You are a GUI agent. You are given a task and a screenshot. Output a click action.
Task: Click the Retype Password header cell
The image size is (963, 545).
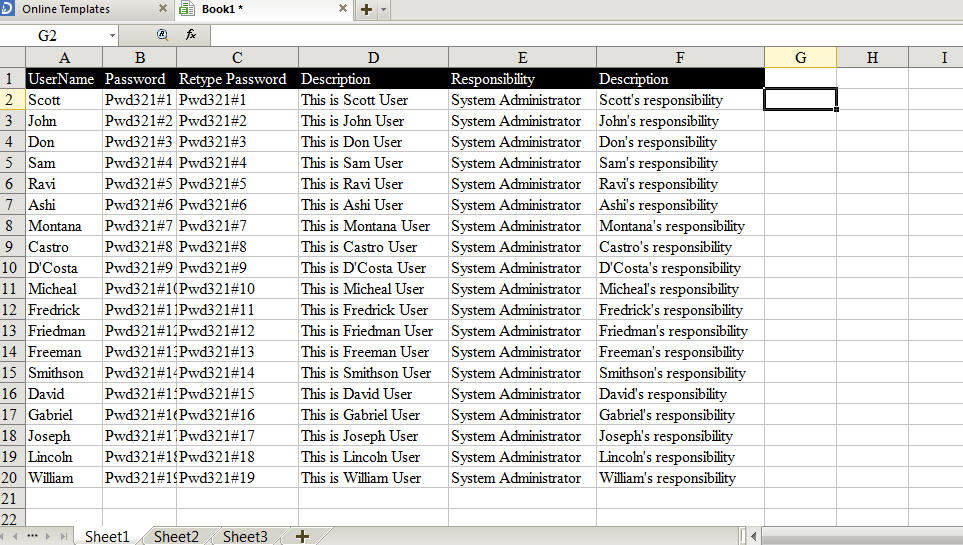click(x=237, y=79)
